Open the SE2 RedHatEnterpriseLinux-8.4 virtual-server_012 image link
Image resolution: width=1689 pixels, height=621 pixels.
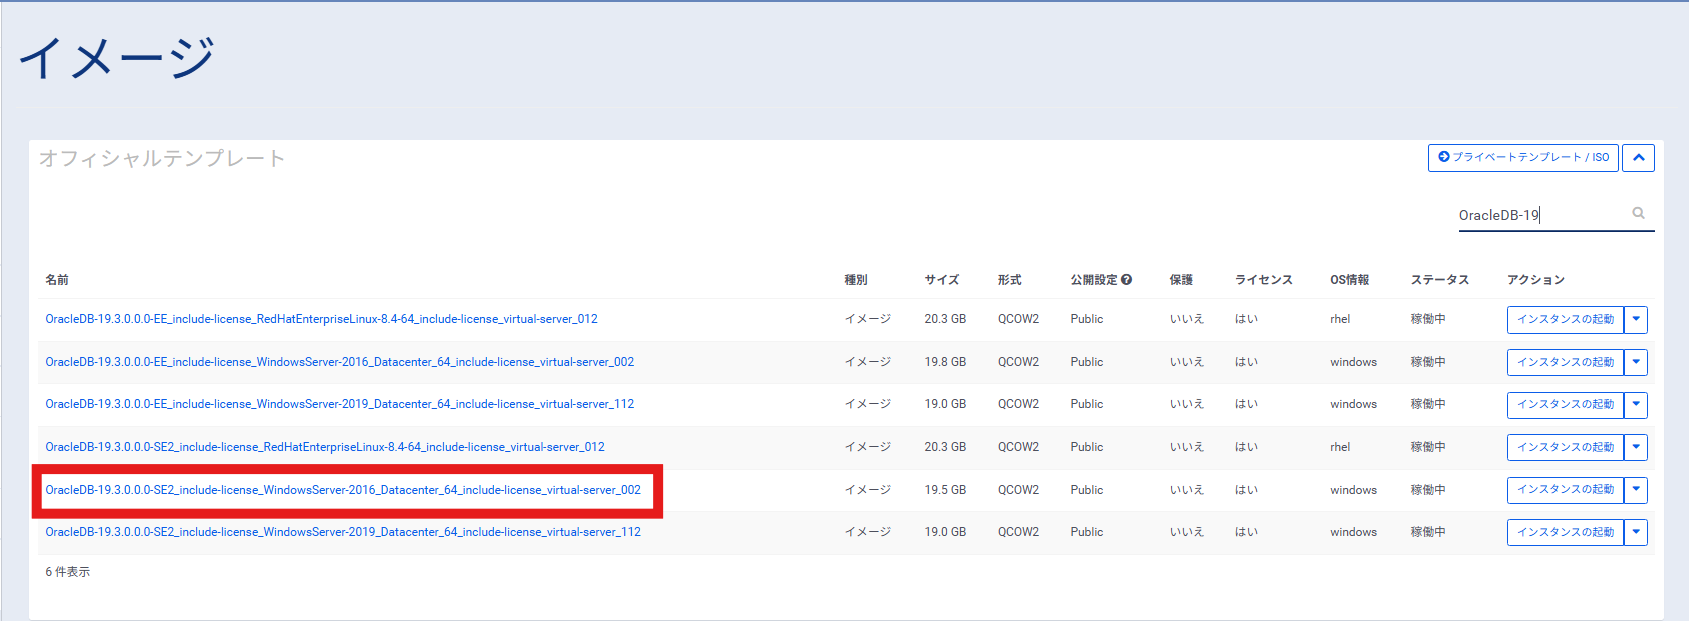325,447
